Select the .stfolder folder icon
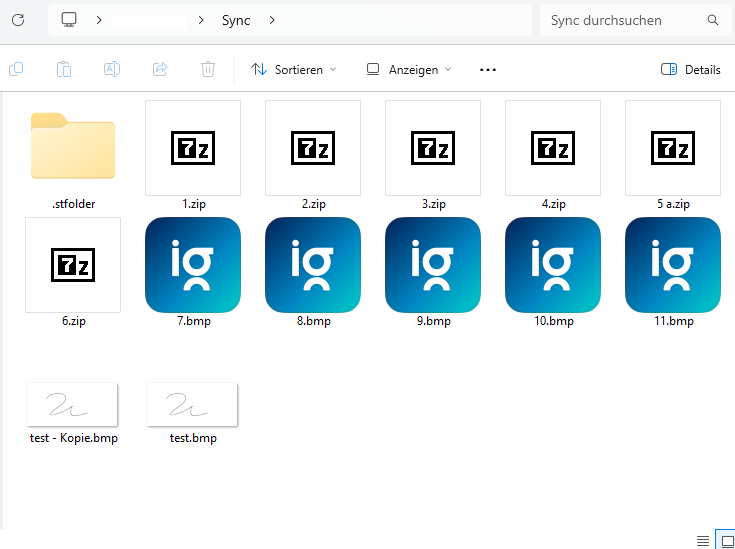Image resolution: width=735 pixels, height=549 pixels. 73,146
